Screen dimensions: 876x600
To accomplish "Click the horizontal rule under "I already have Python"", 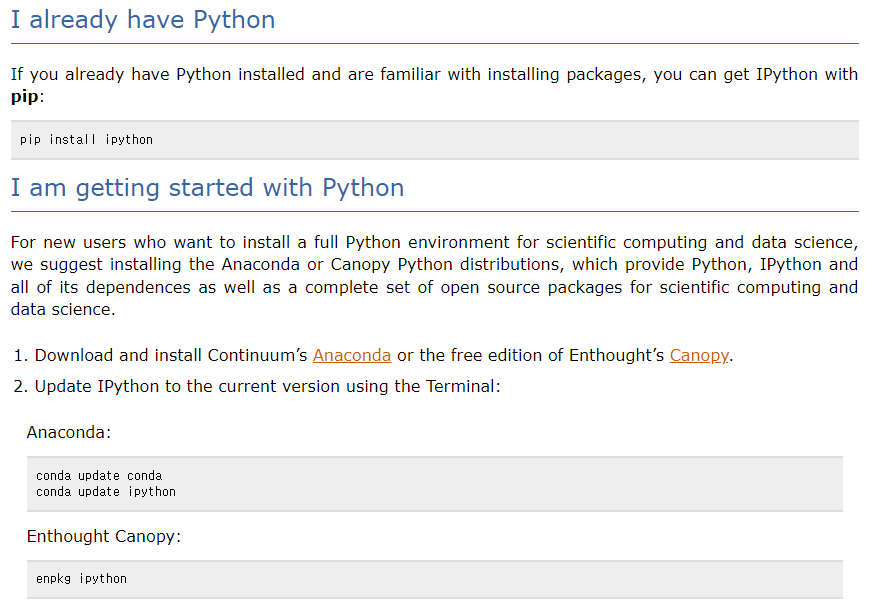I will 434,44.
